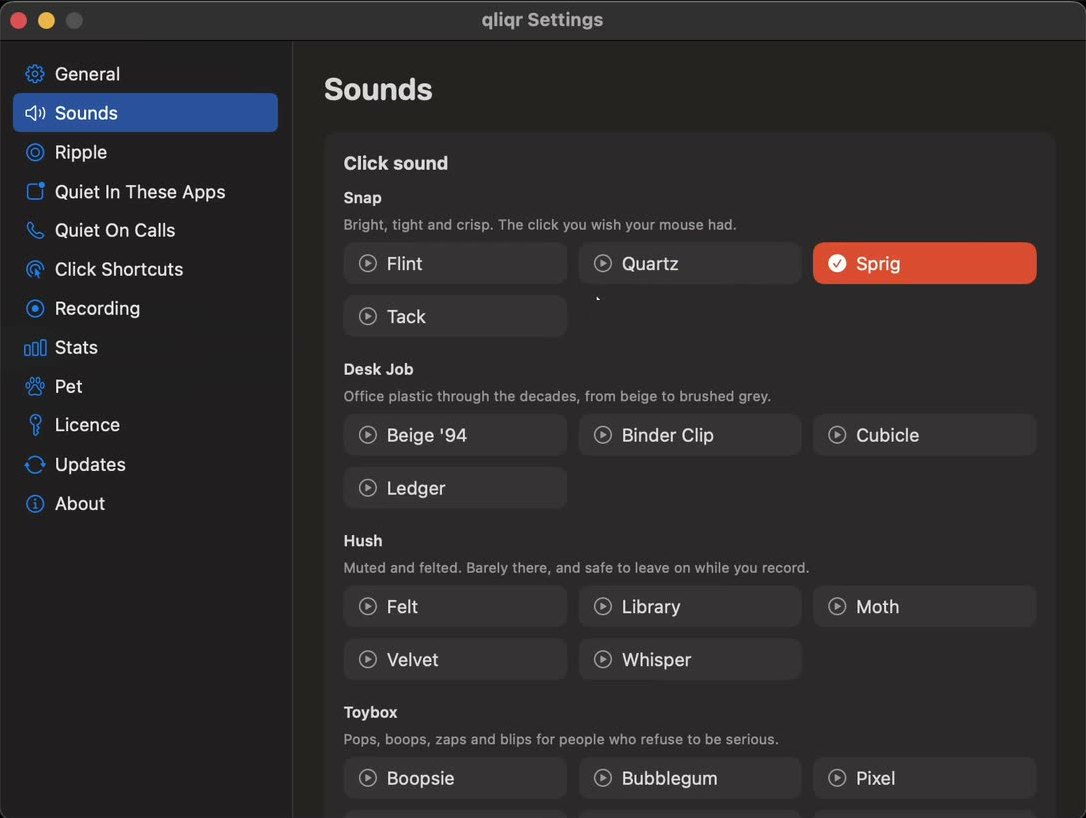The width and height of the screenshot is (1086, 818).
Task: Click the Pet paw print icon
Action: (x=35, y=386)
